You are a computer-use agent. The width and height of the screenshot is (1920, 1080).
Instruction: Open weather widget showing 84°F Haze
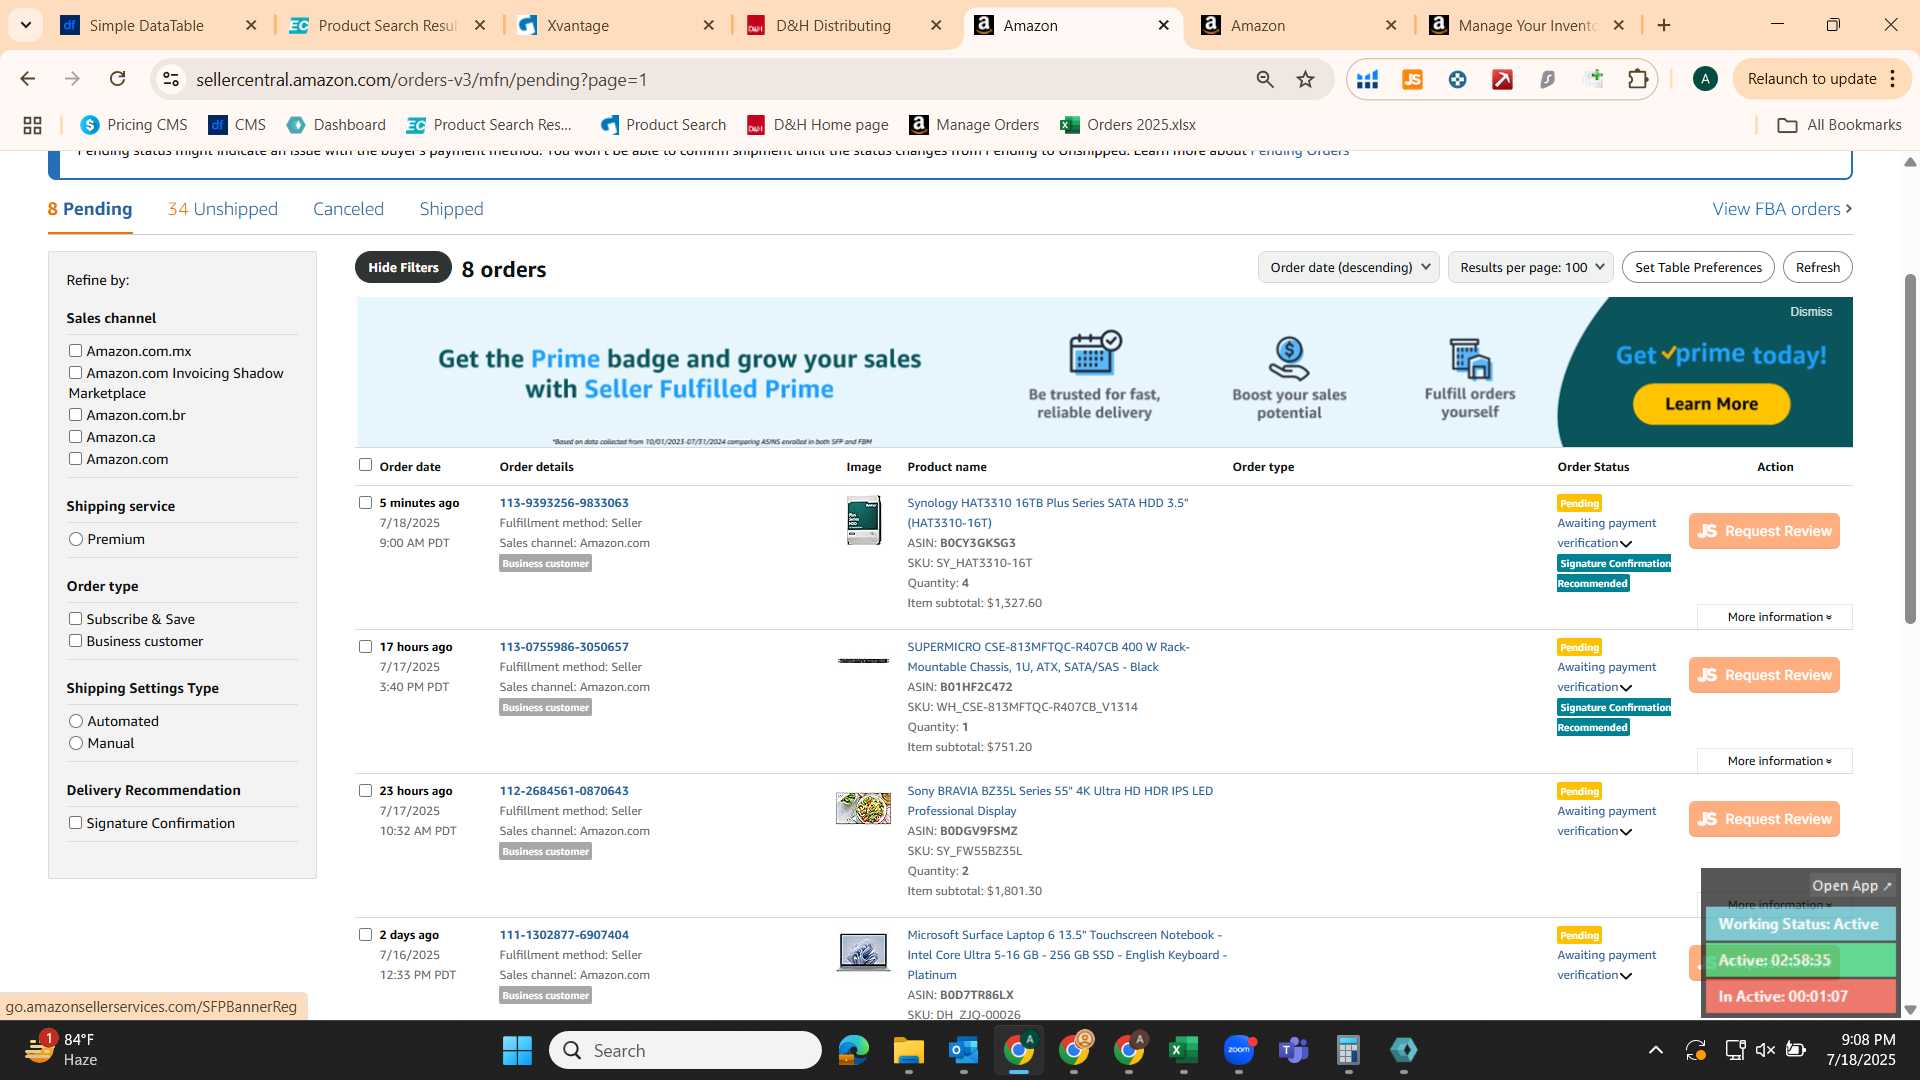coord(62,1050)
